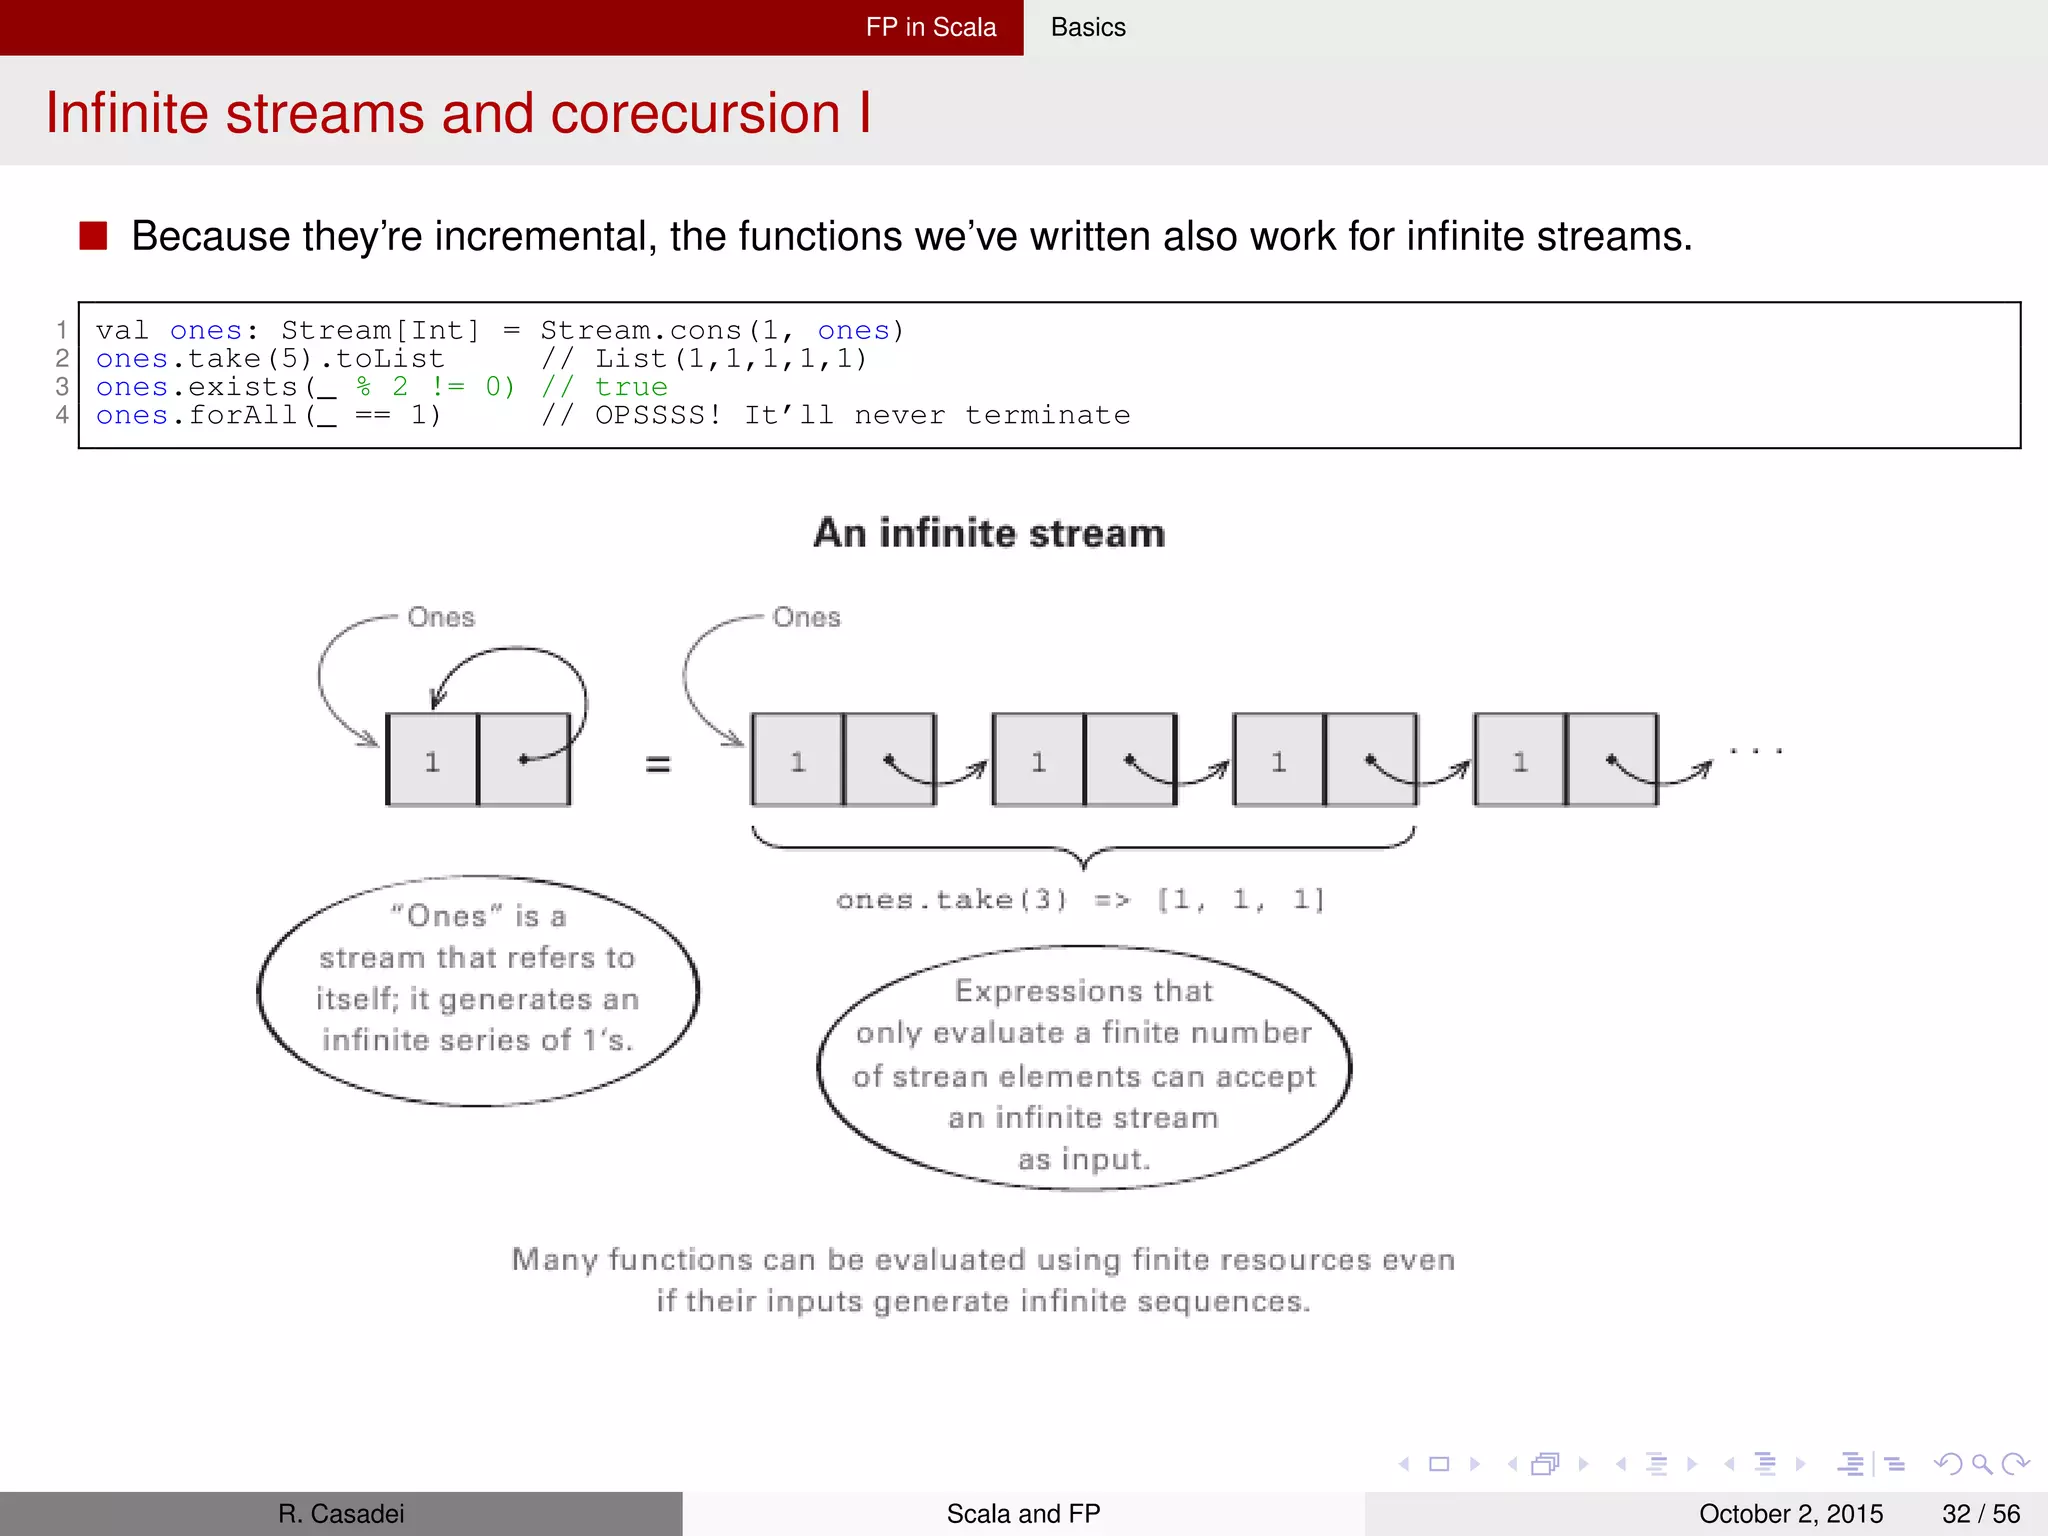Click the equals sign in the diagram
Viewport: 2048px width, 1536px height.
pyautogui.click(x=657, y=765)
